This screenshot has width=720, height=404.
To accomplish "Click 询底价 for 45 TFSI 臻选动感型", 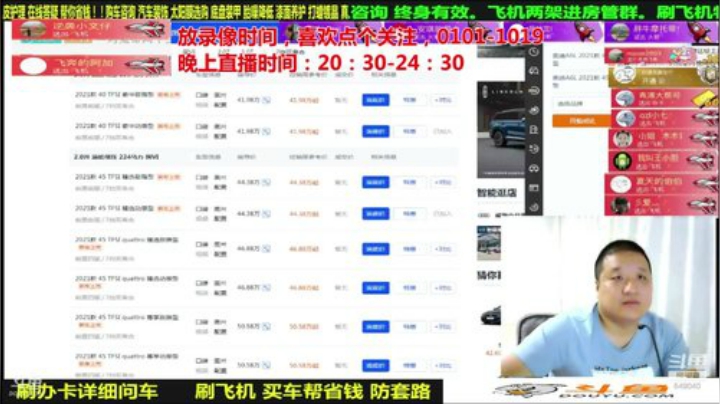I will click(376, 213).
